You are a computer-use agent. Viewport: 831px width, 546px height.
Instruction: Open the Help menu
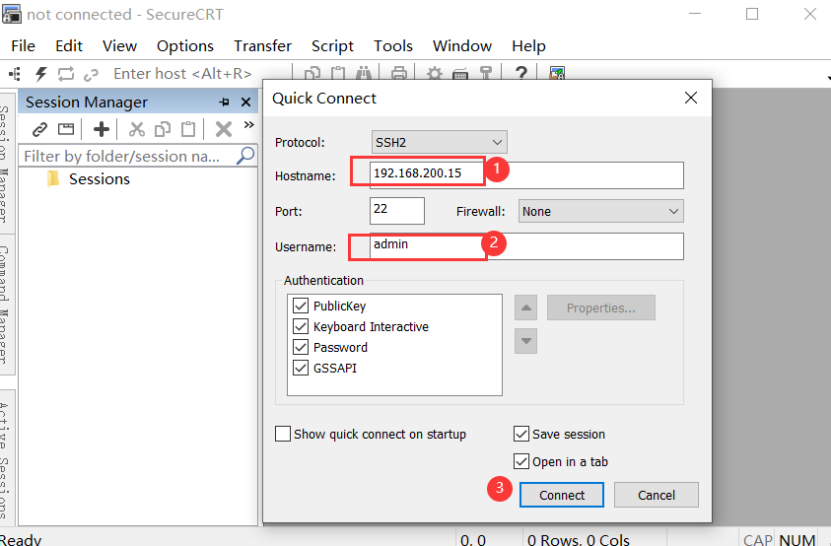point(528,46)
